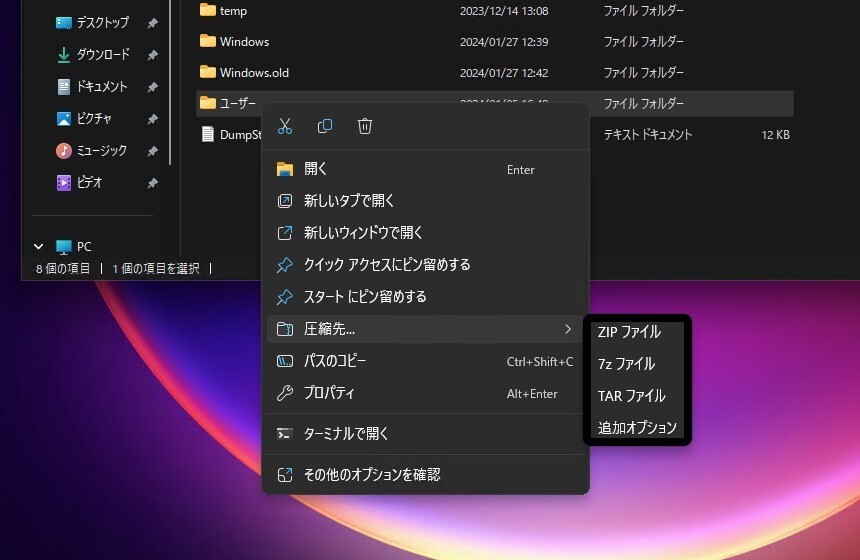Open 追加オプション in compress submenu

coord(637,427)
